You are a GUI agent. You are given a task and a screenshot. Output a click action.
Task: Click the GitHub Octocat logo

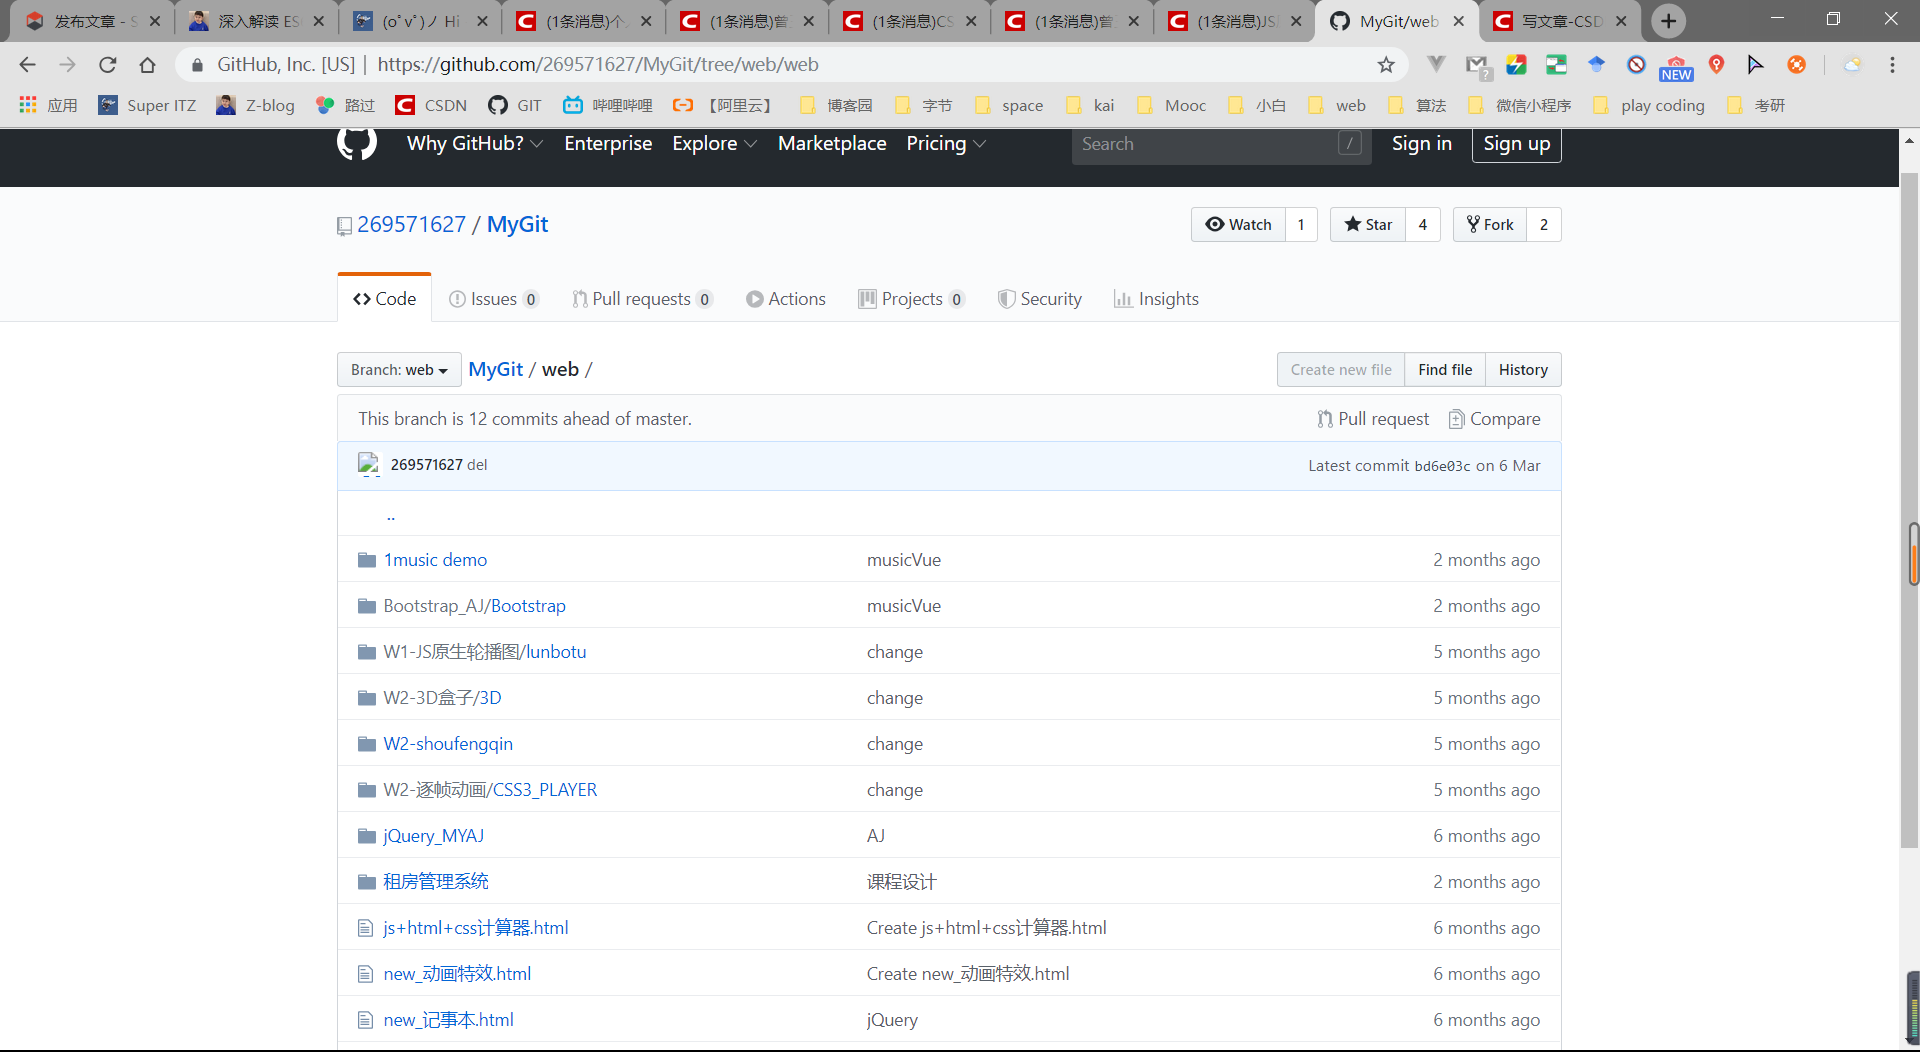point(357,143)
